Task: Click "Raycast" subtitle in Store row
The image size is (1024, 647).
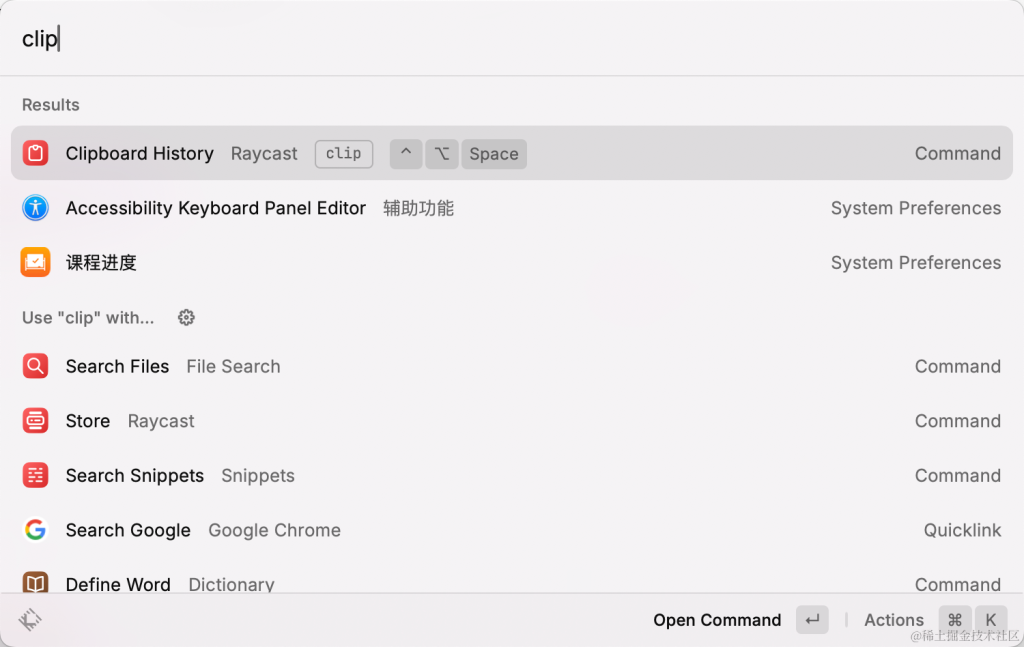Action: pos(161,421)
